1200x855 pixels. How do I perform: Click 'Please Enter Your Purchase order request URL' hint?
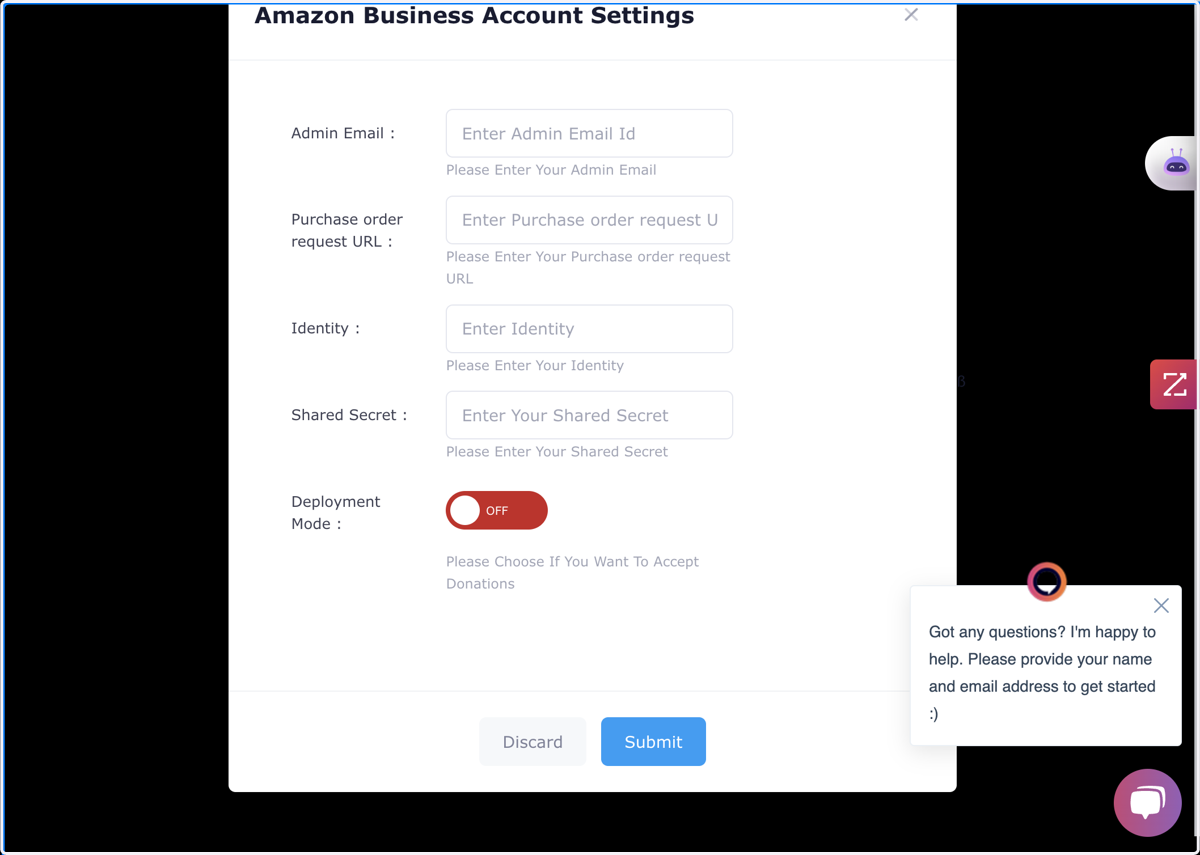coord(588,268)
